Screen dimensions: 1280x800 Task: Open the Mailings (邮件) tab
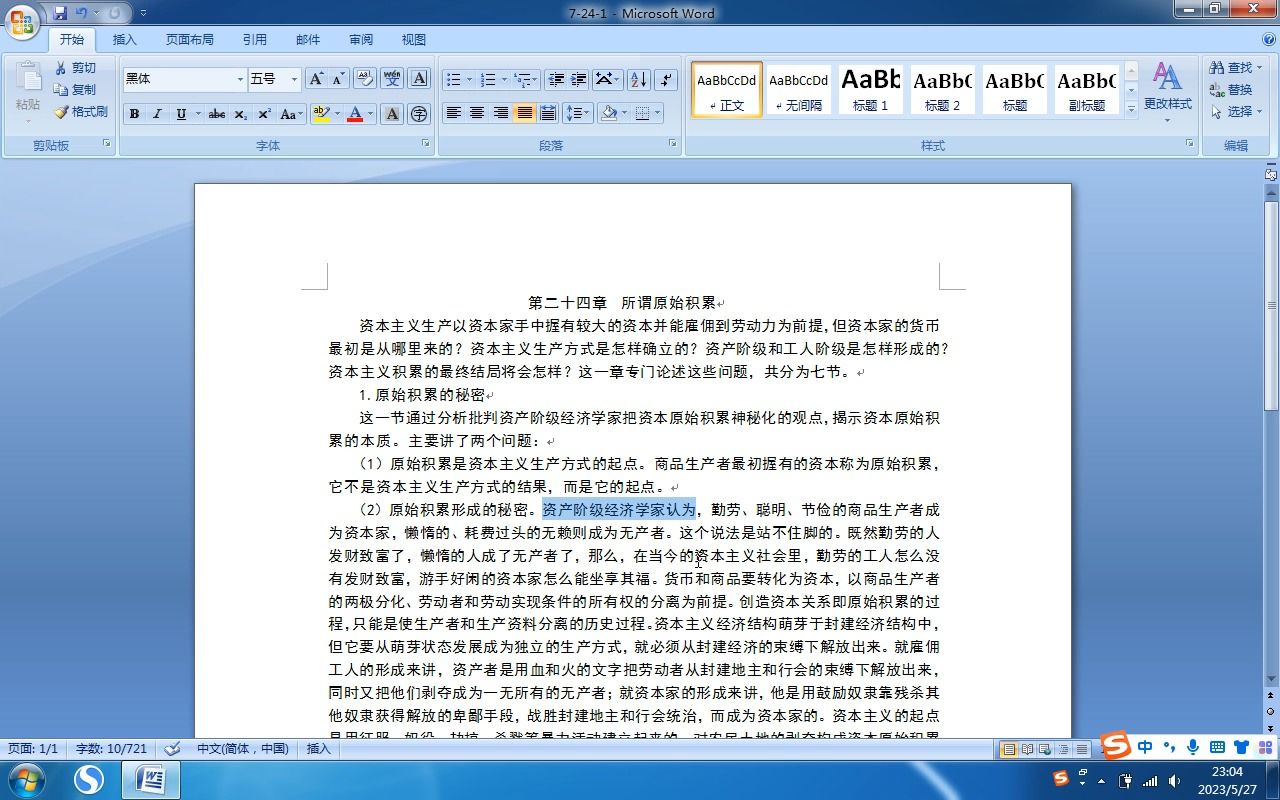pos(308,40)
